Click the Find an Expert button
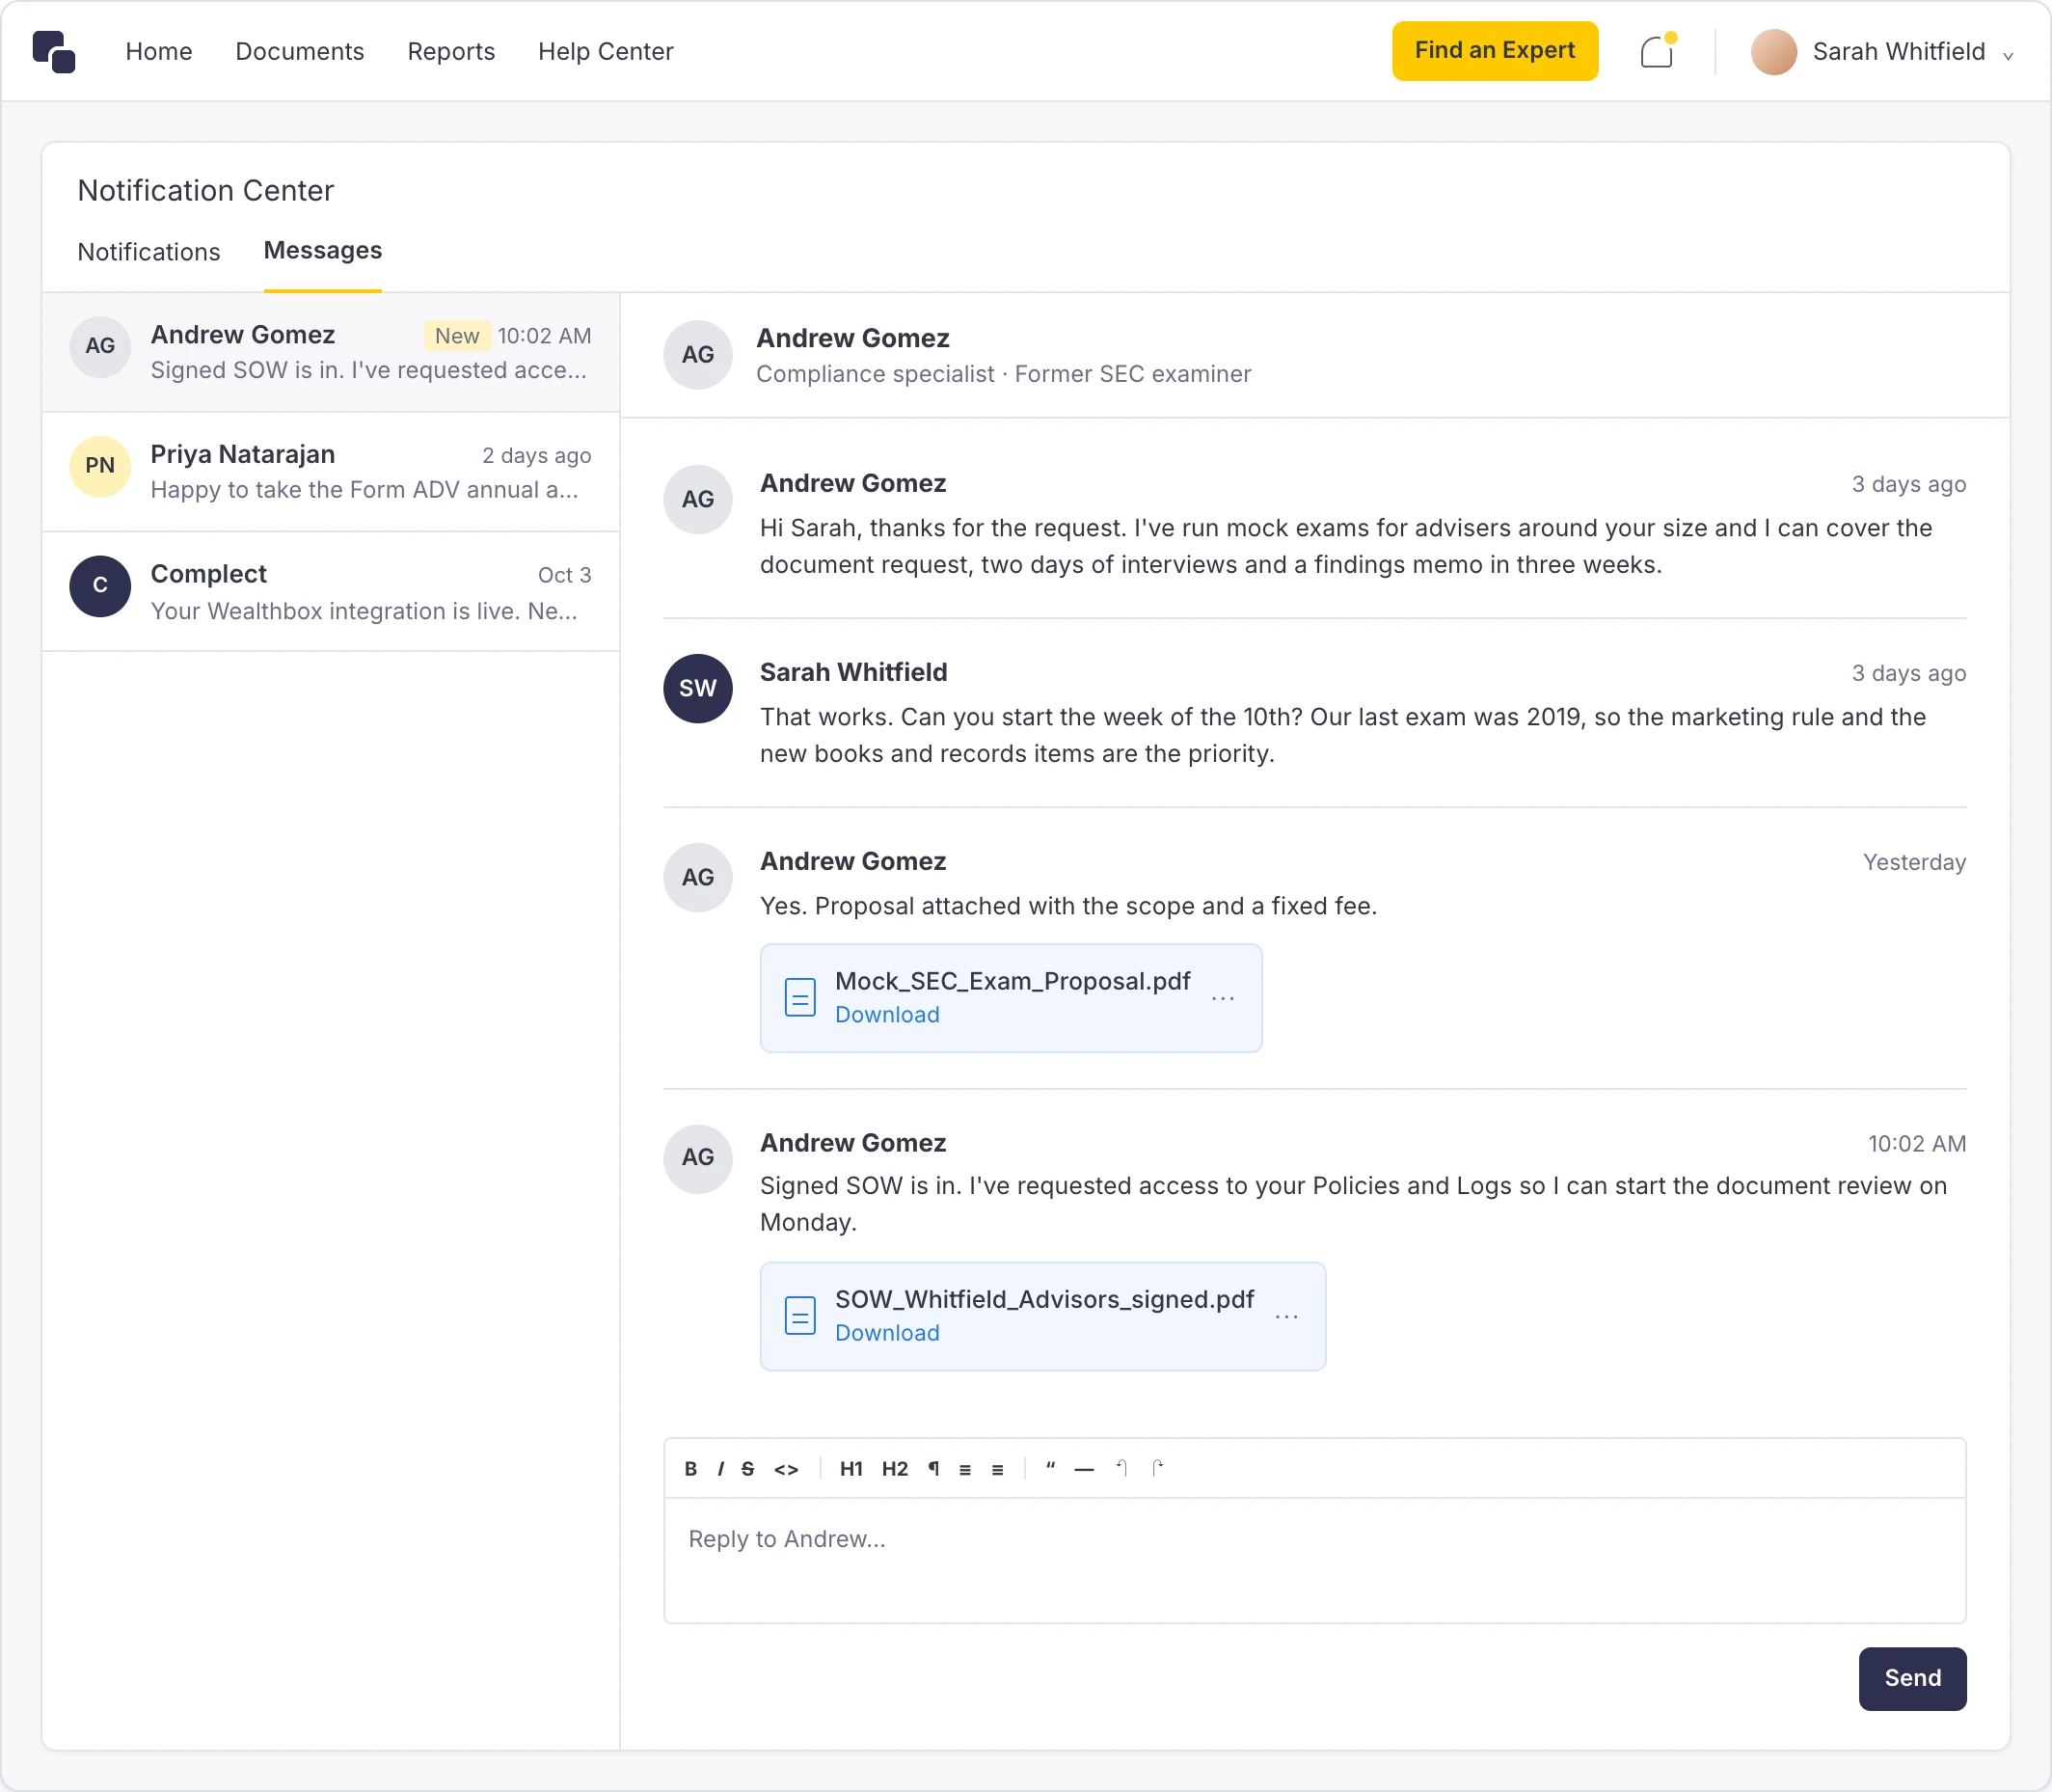This screenshot has width=2052, height=1792. (1495, 51)
